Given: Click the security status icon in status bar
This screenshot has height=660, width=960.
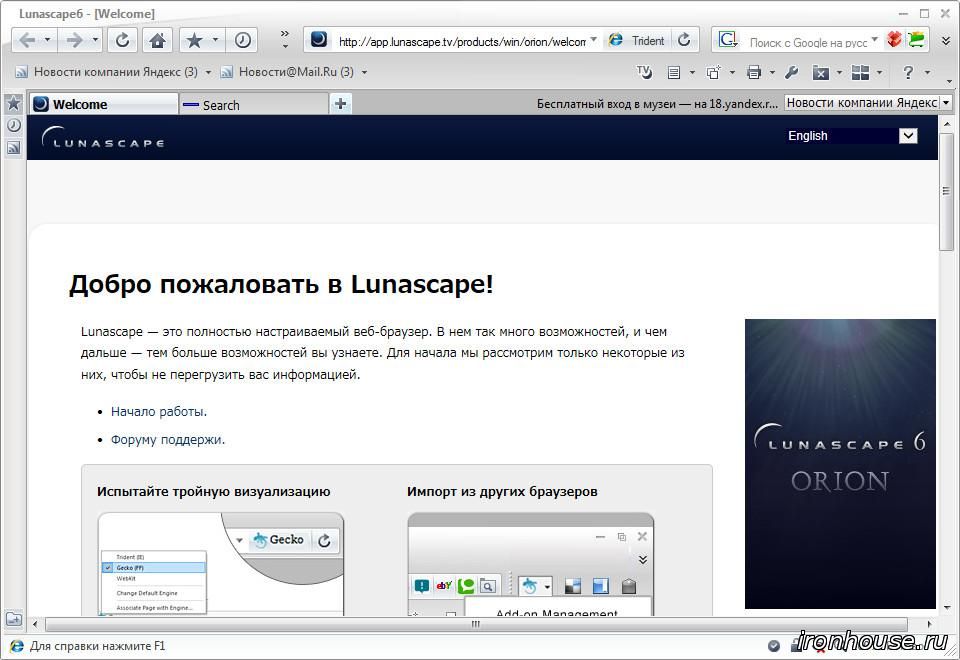Looking at the screenshot, I should point(774,645).
